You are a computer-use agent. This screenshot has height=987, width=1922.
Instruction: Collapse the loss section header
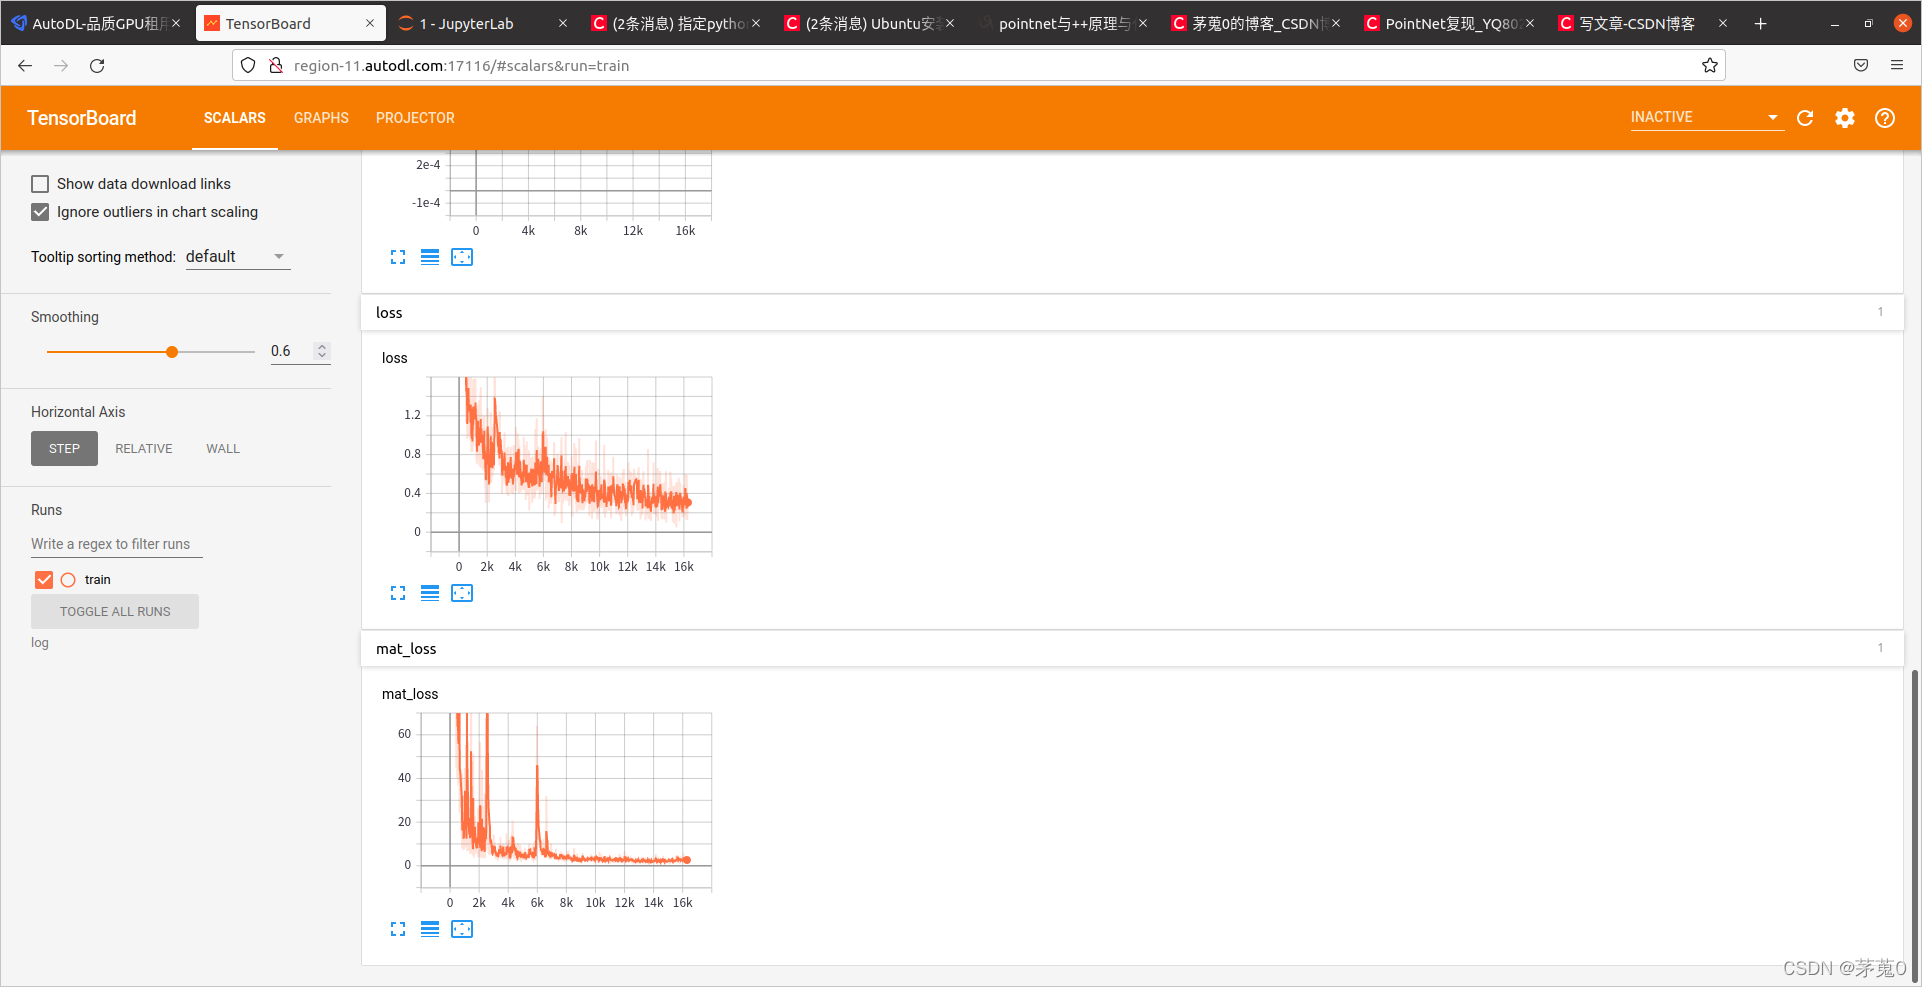[x=1132, y=312]
